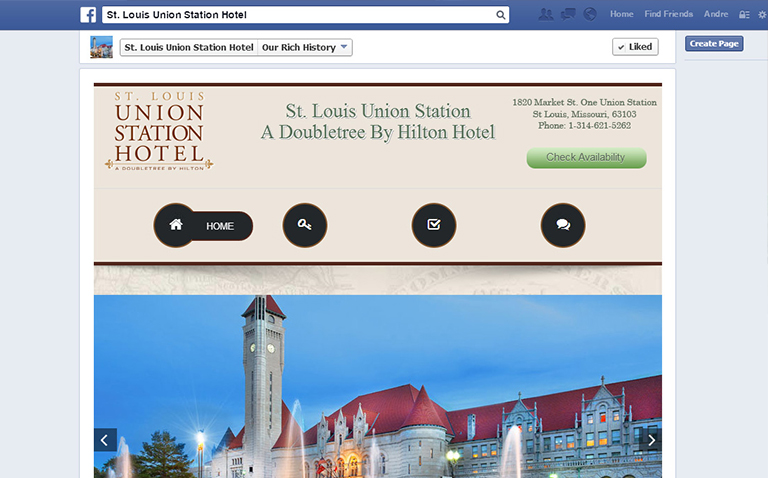Click the chat bubbles circle button

tap(563, 225)
